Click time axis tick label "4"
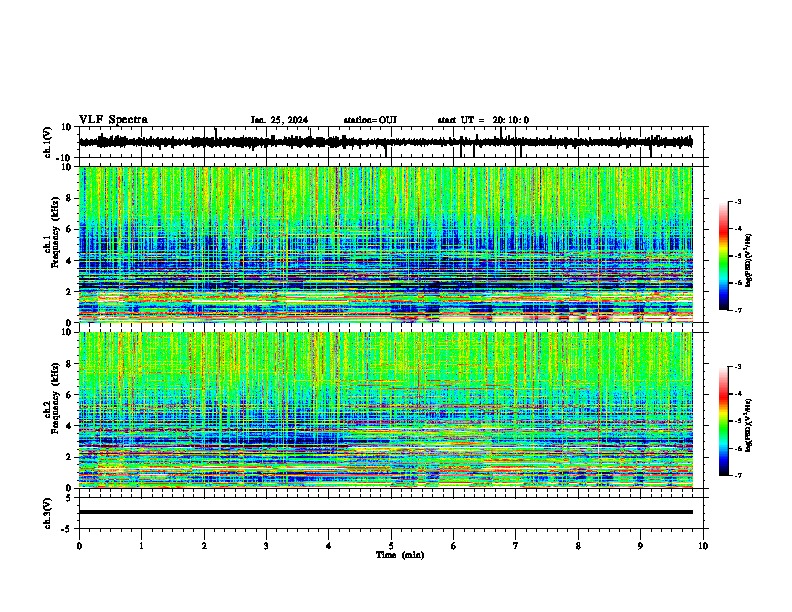Image resolution: width=792 pixels, height=612 pixels. pos(329,546)
